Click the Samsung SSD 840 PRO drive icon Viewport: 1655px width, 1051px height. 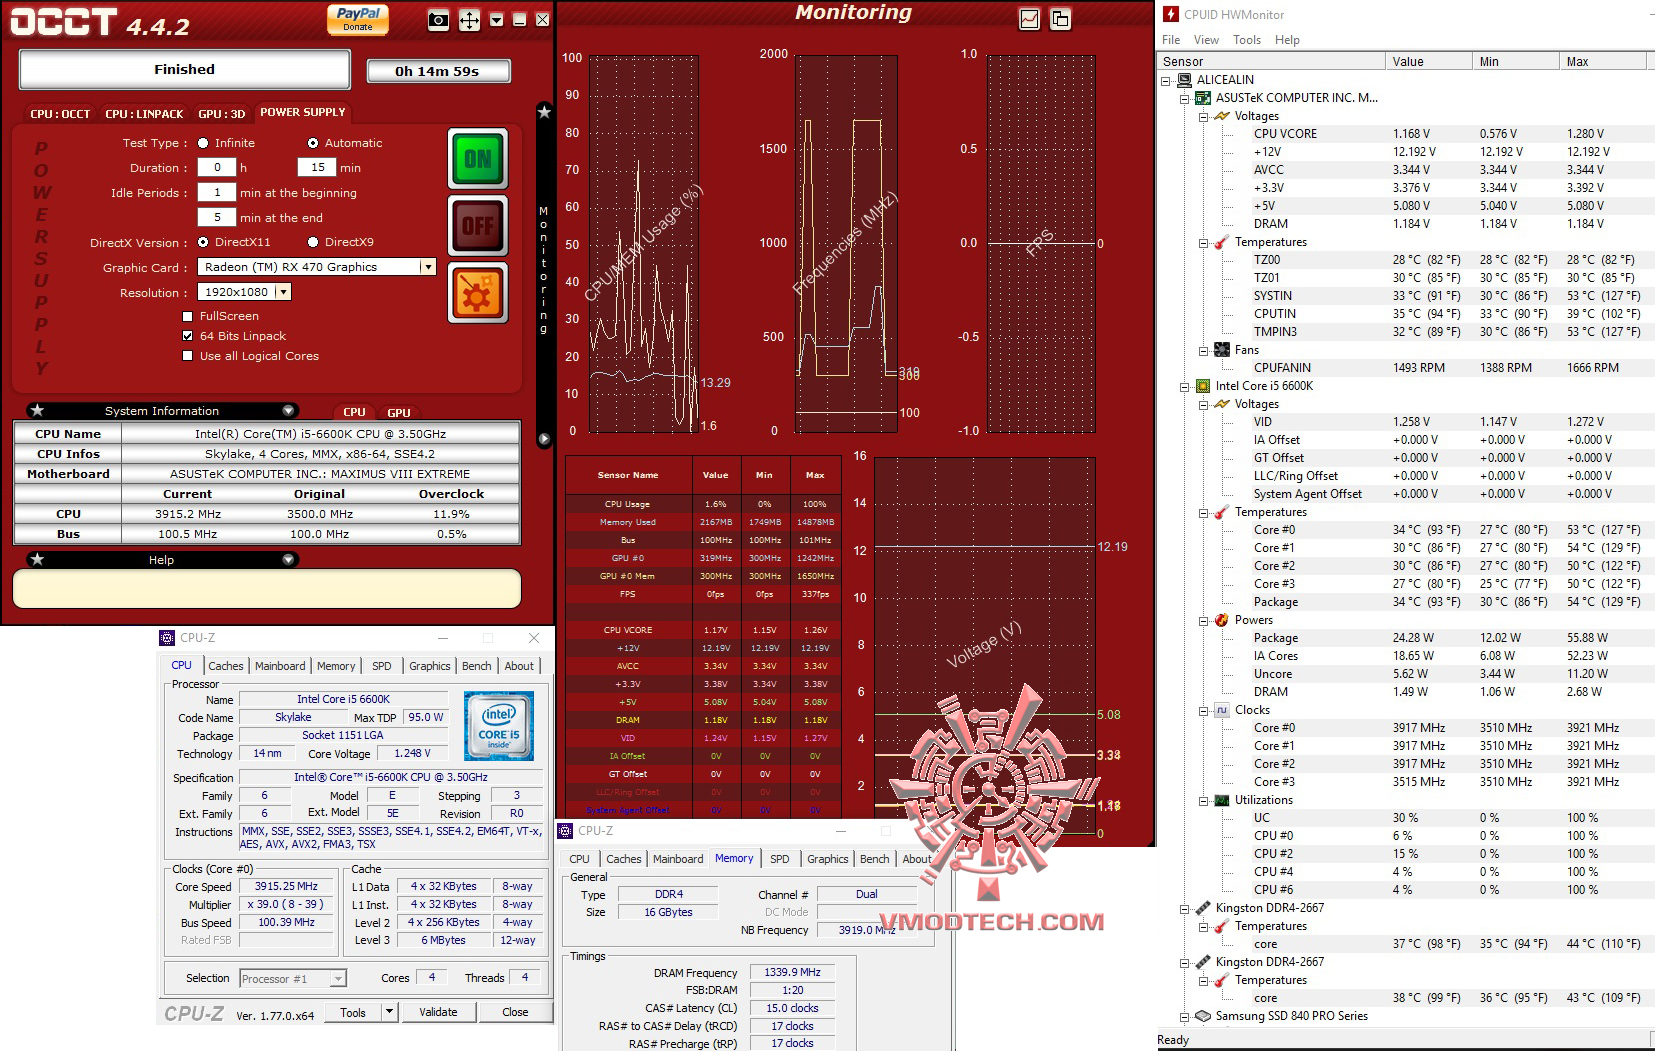click(x=1203, y=1016)
